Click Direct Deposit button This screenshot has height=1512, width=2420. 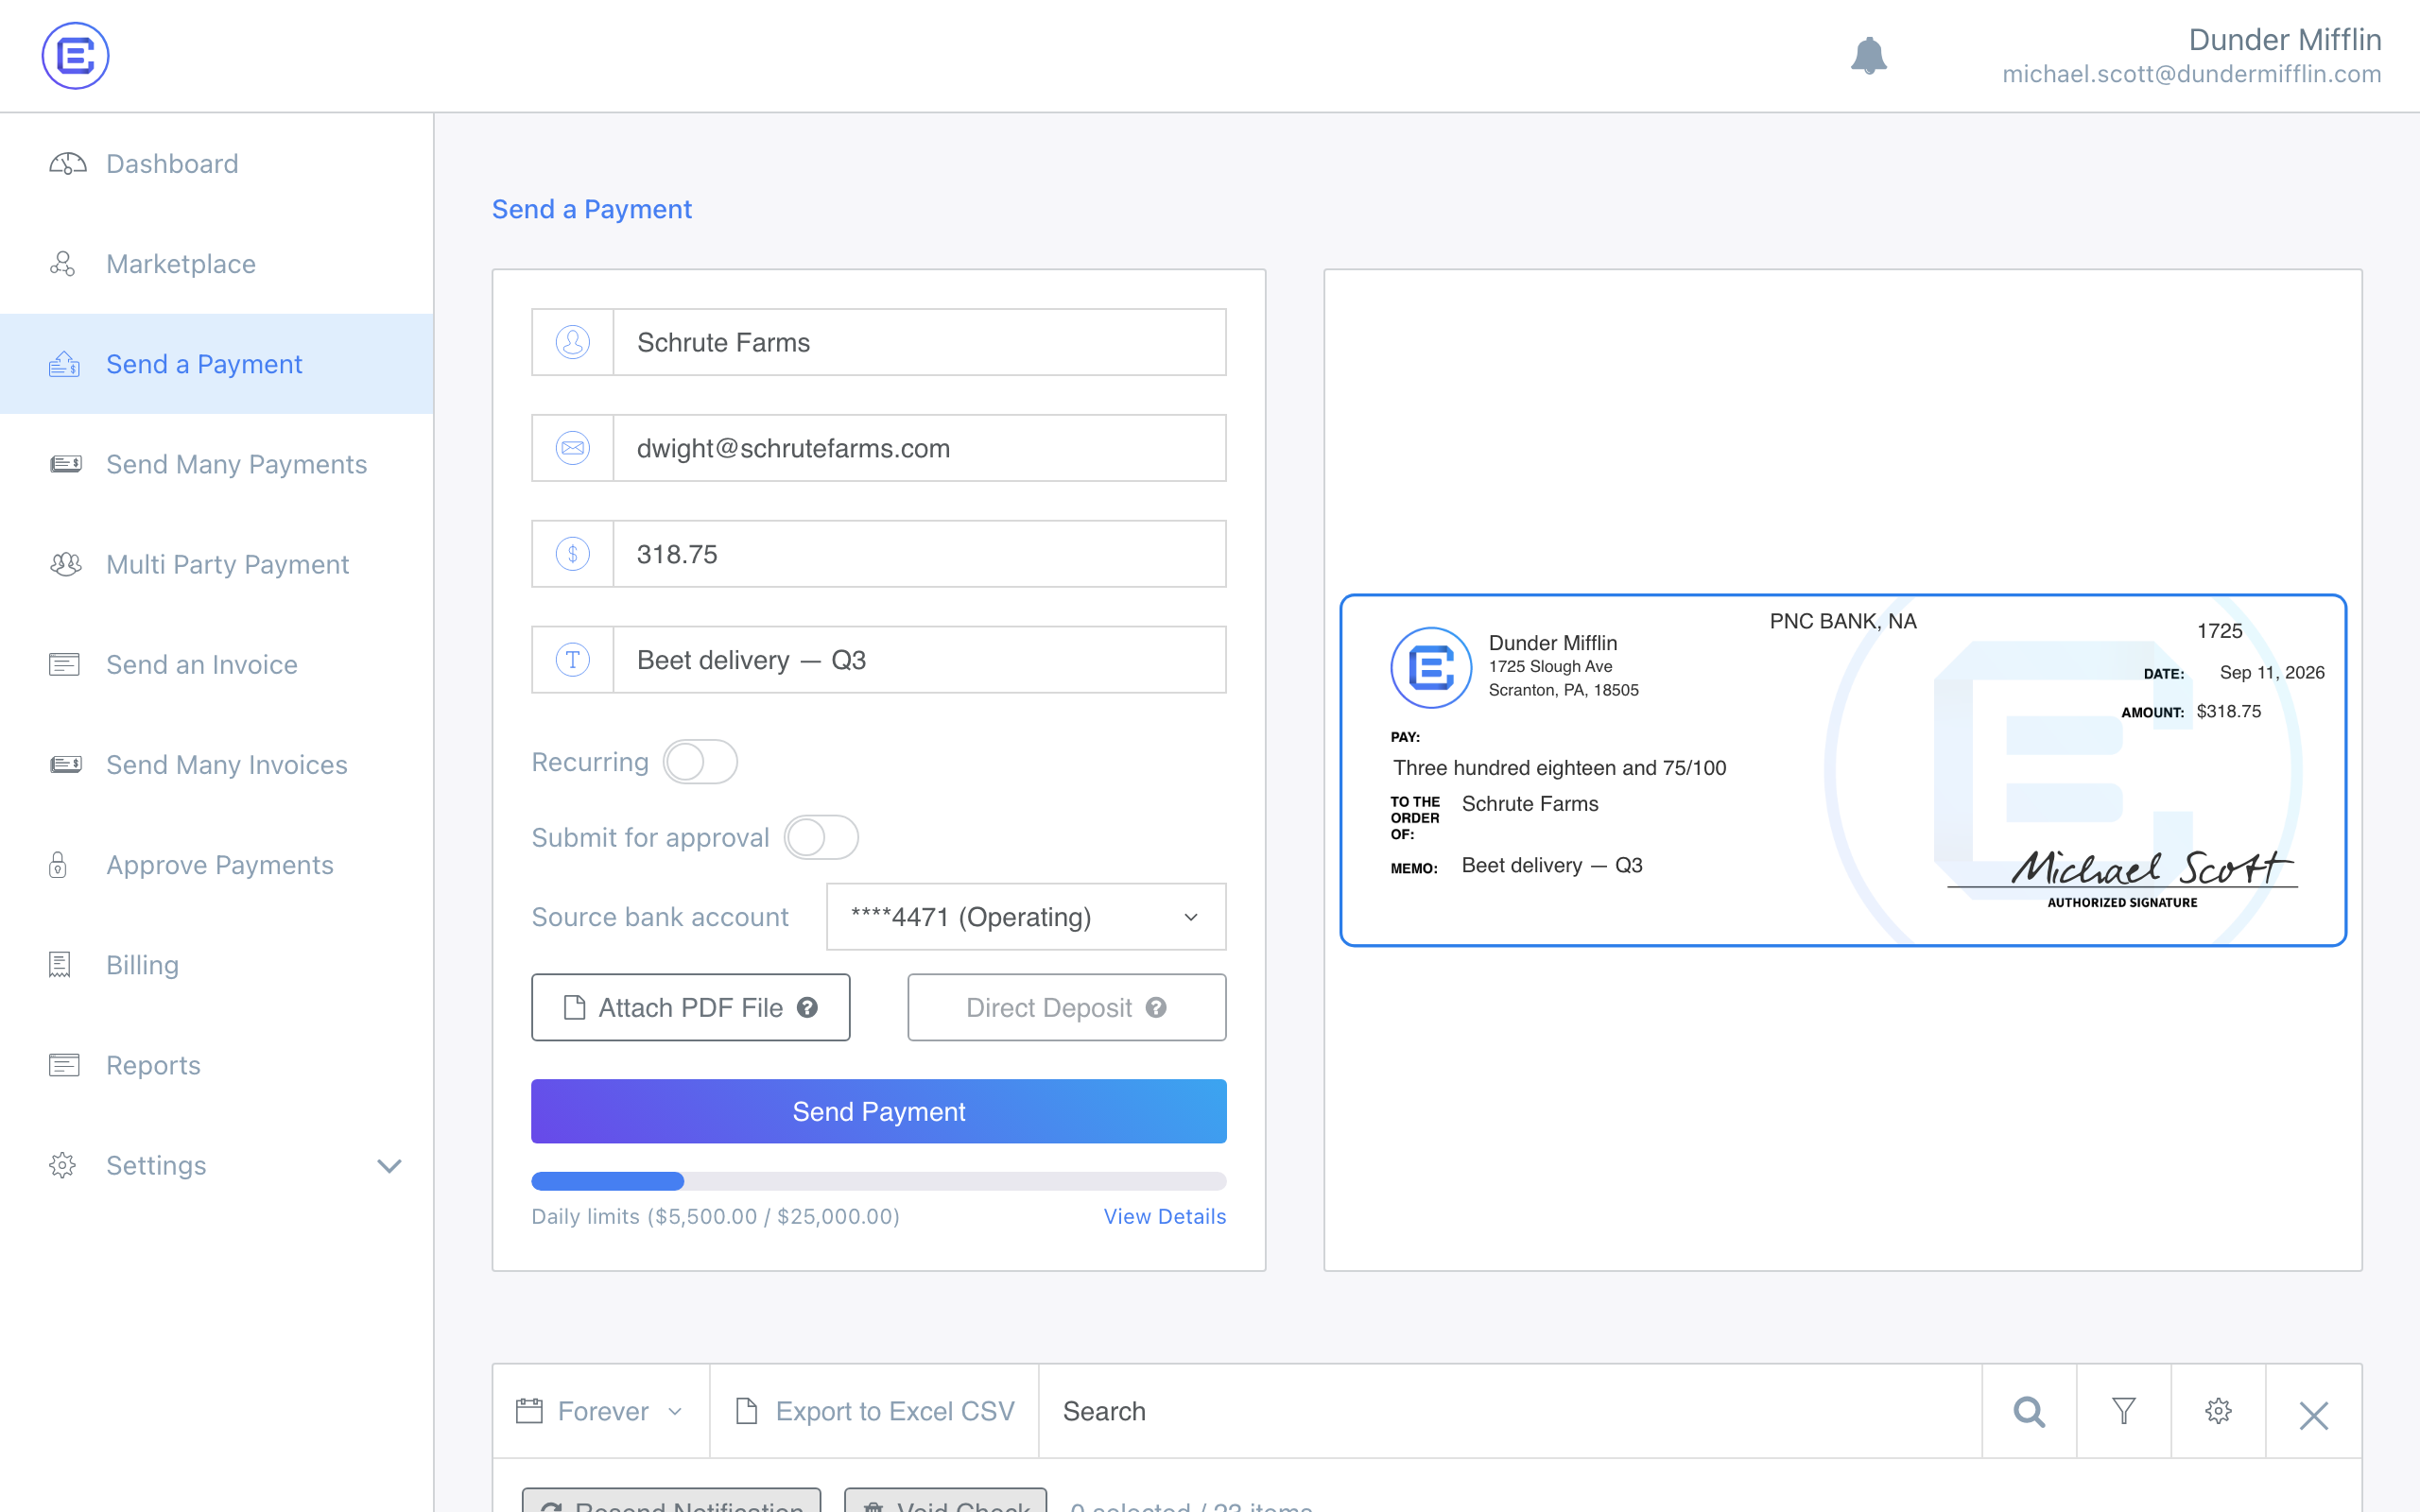(1067, 1007)
